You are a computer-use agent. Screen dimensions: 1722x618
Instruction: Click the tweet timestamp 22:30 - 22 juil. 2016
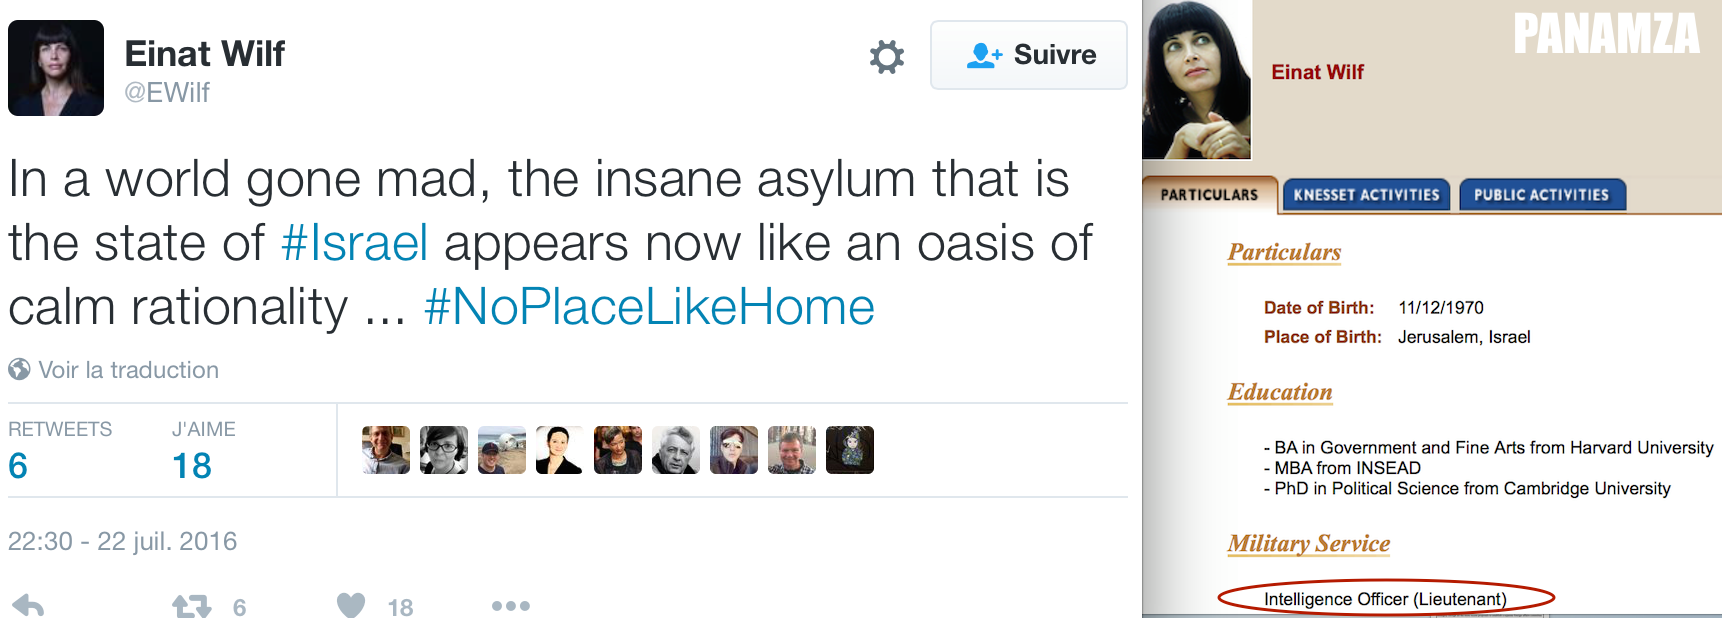pos(122,541)
